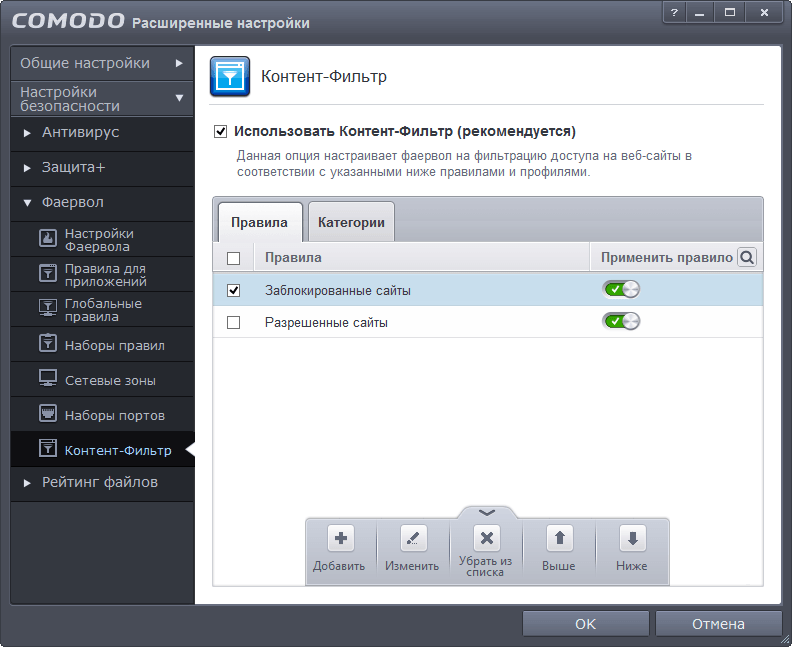Switch to the Категории tab

click(351, 222)
